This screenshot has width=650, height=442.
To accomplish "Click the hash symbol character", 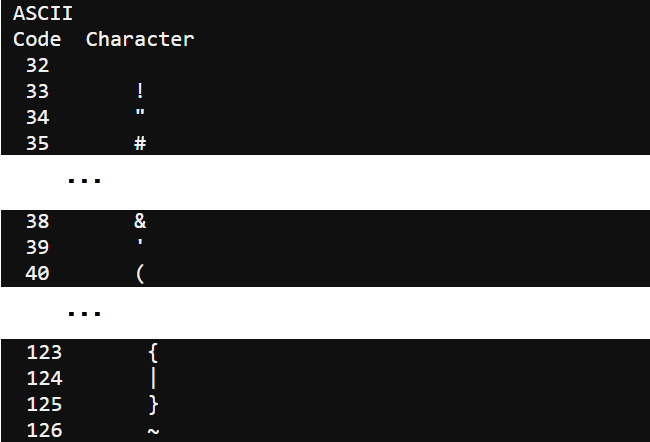I will (140, 143).
